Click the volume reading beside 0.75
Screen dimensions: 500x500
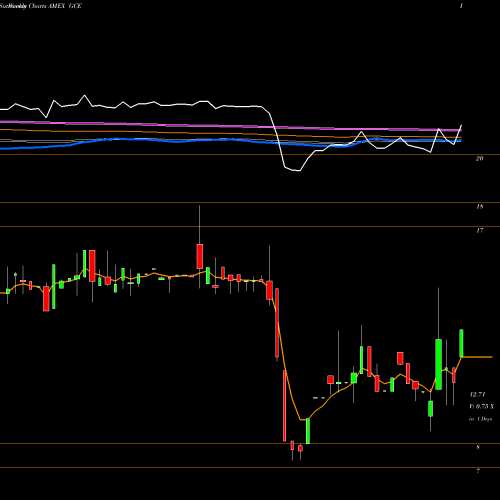[x=482, y=407]
